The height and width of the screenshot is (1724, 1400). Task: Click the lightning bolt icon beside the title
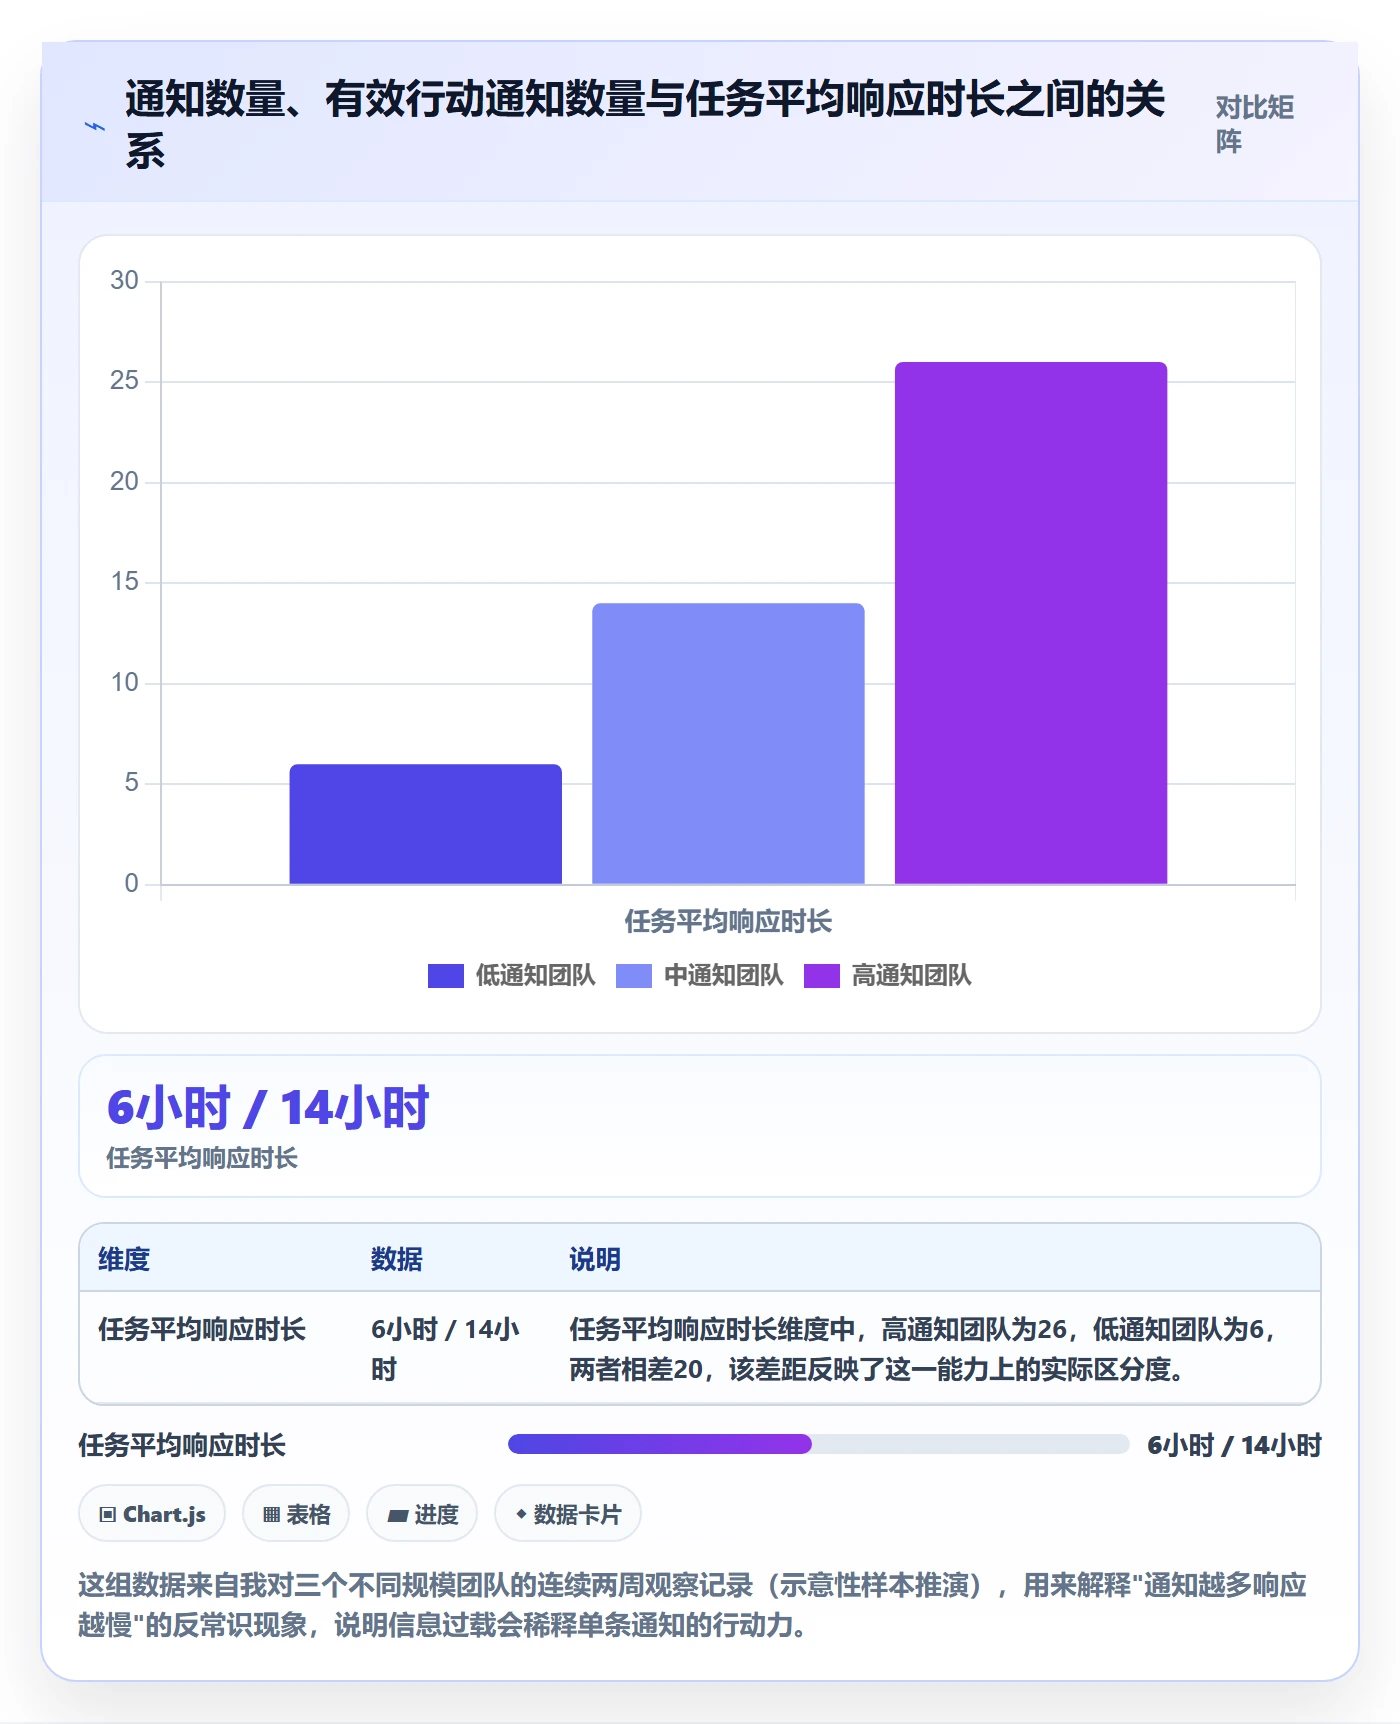click(x=95, y=126)
